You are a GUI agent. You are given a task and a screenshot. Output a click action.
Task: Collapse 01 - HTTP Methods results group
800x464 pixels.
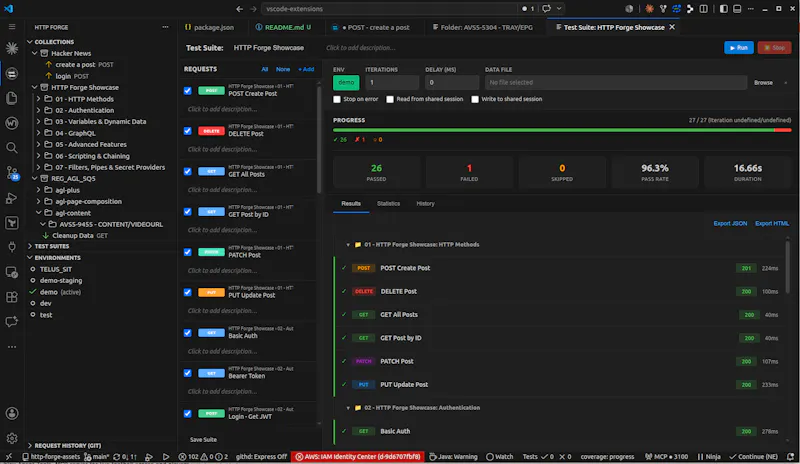tap(348, 245)
